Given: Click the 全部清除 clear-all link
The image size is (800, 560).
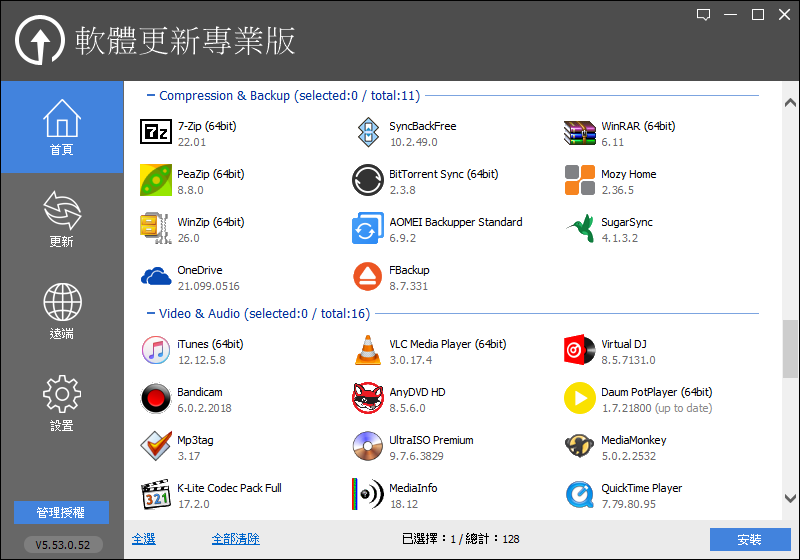Looking at the screenshot, I should (x=236, y=539).
